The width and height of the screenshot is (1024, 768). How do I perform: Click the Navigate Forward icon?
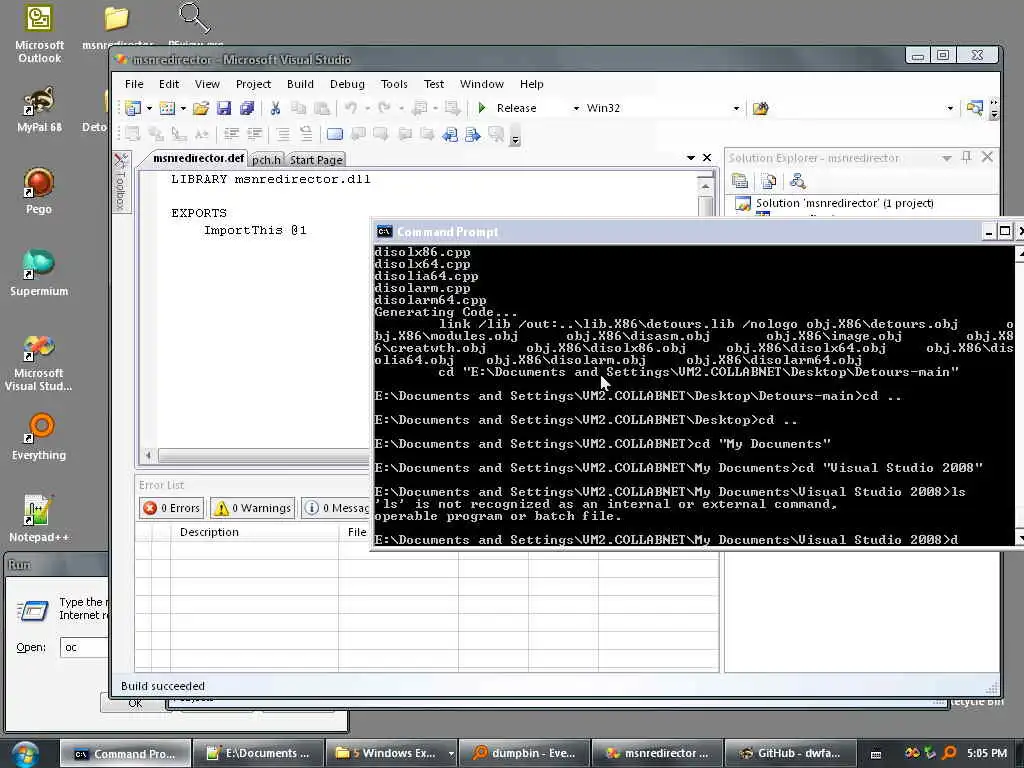click(x=451, y=108)
